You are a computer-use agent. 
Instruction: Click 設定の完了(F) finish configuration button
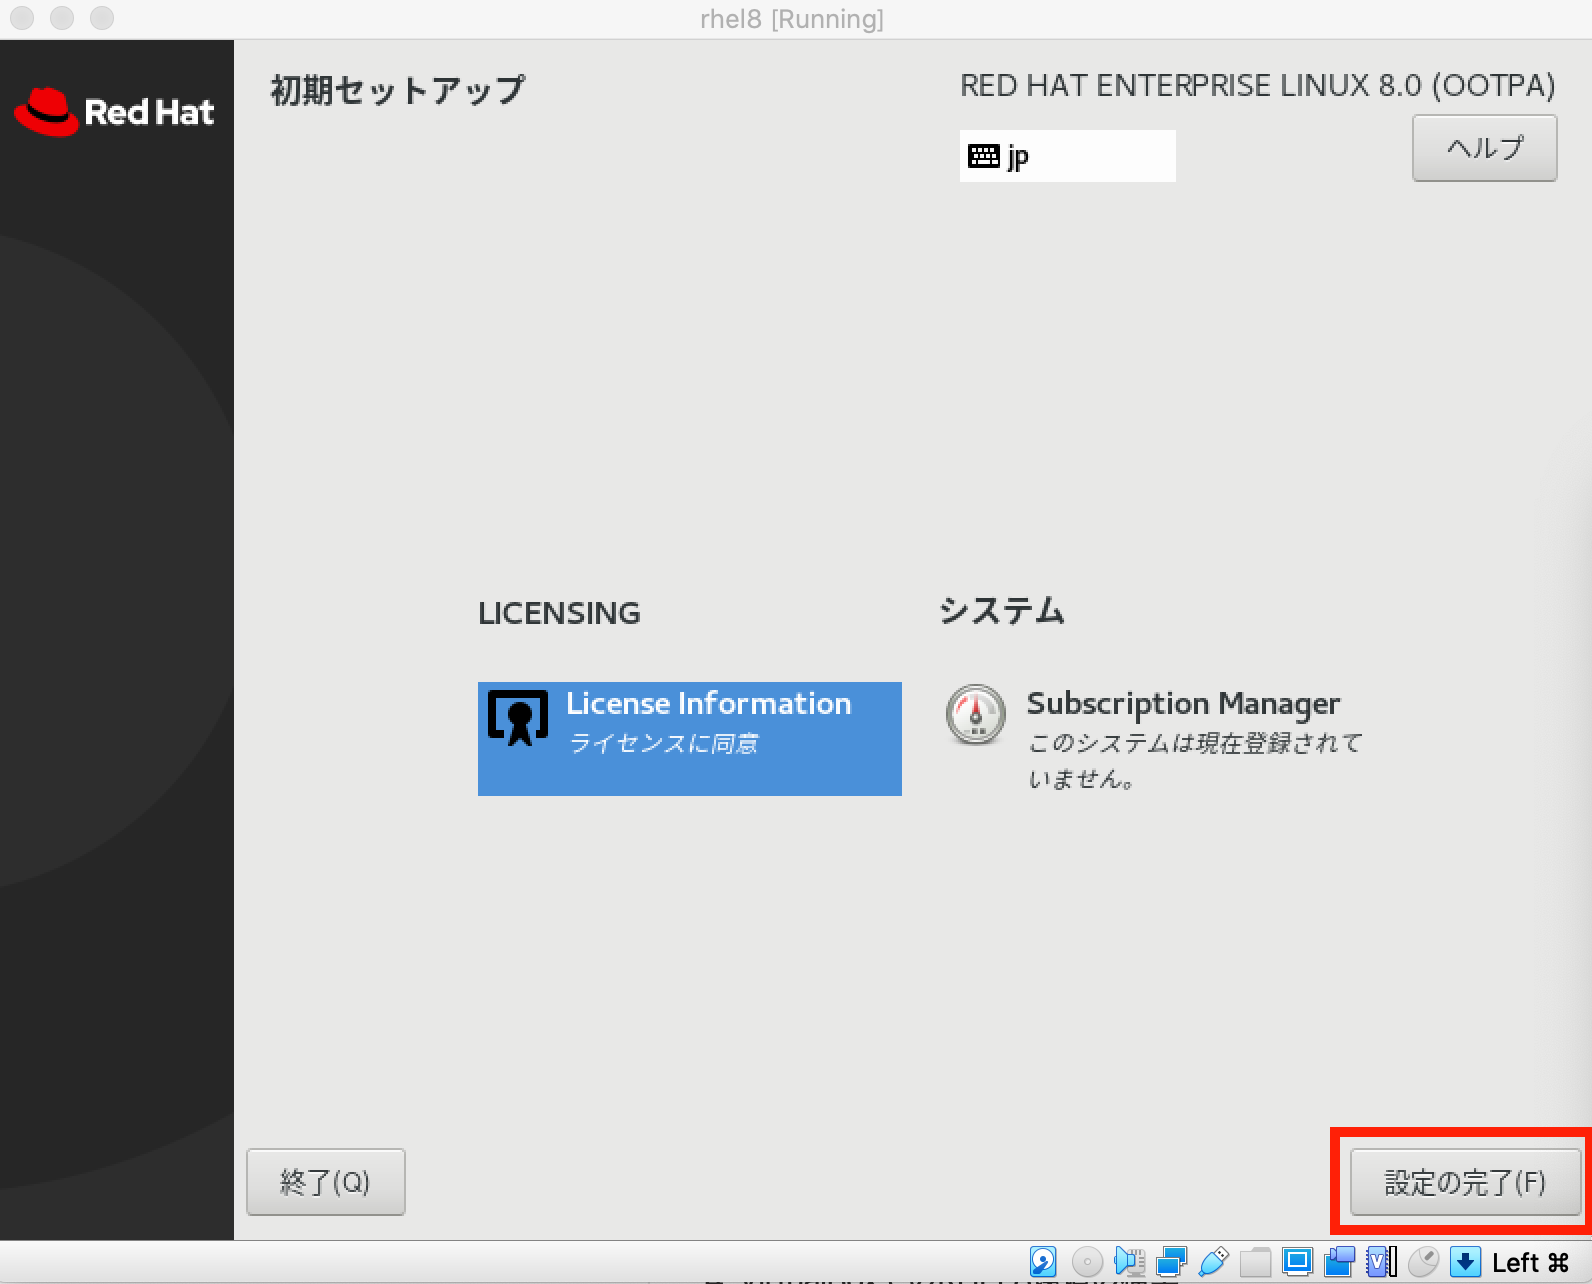coord(1465,1182)
